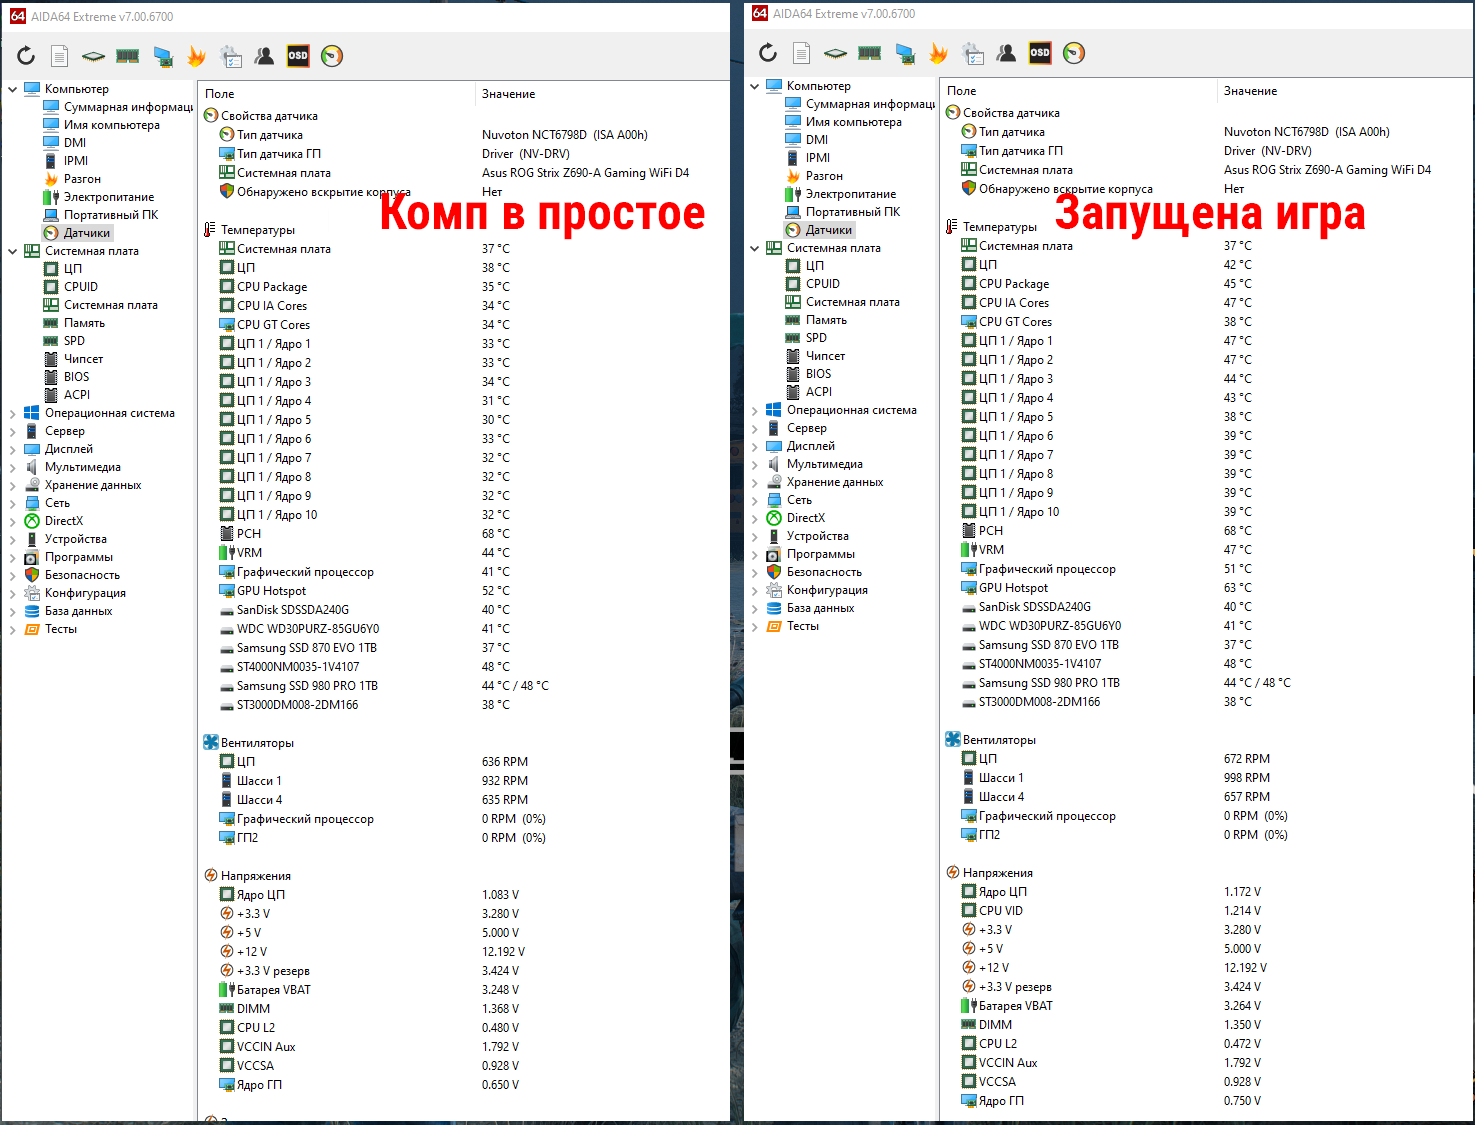Image resolution: width=1475 pixels, height=1125 pixels.
Task: Toggle the OSD panel icon in right window
Action: (1040, 53)
